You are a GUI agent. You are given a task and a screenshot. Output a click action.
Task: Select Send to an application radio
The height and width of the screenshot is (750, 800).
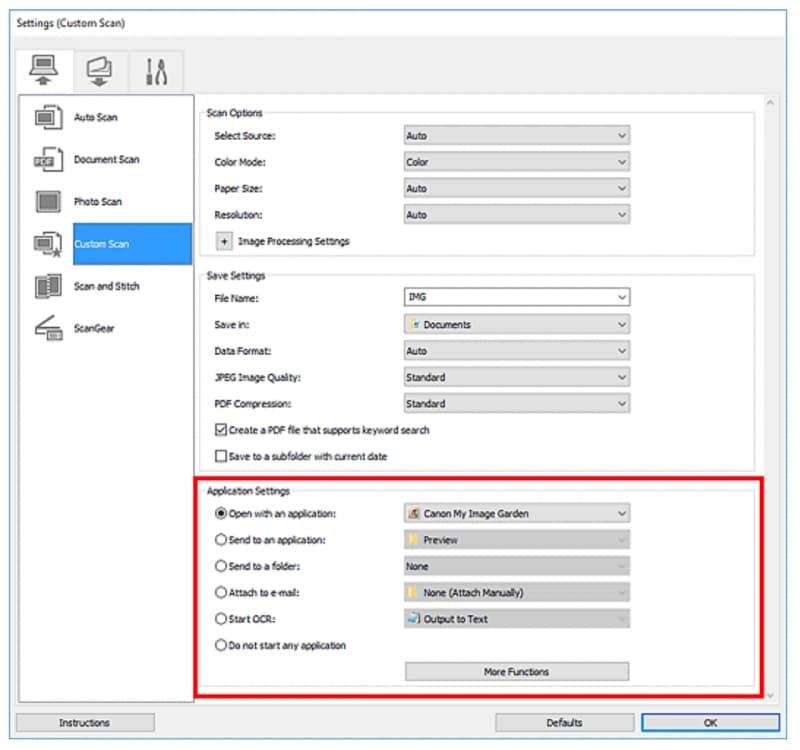(x=220, y=540)
